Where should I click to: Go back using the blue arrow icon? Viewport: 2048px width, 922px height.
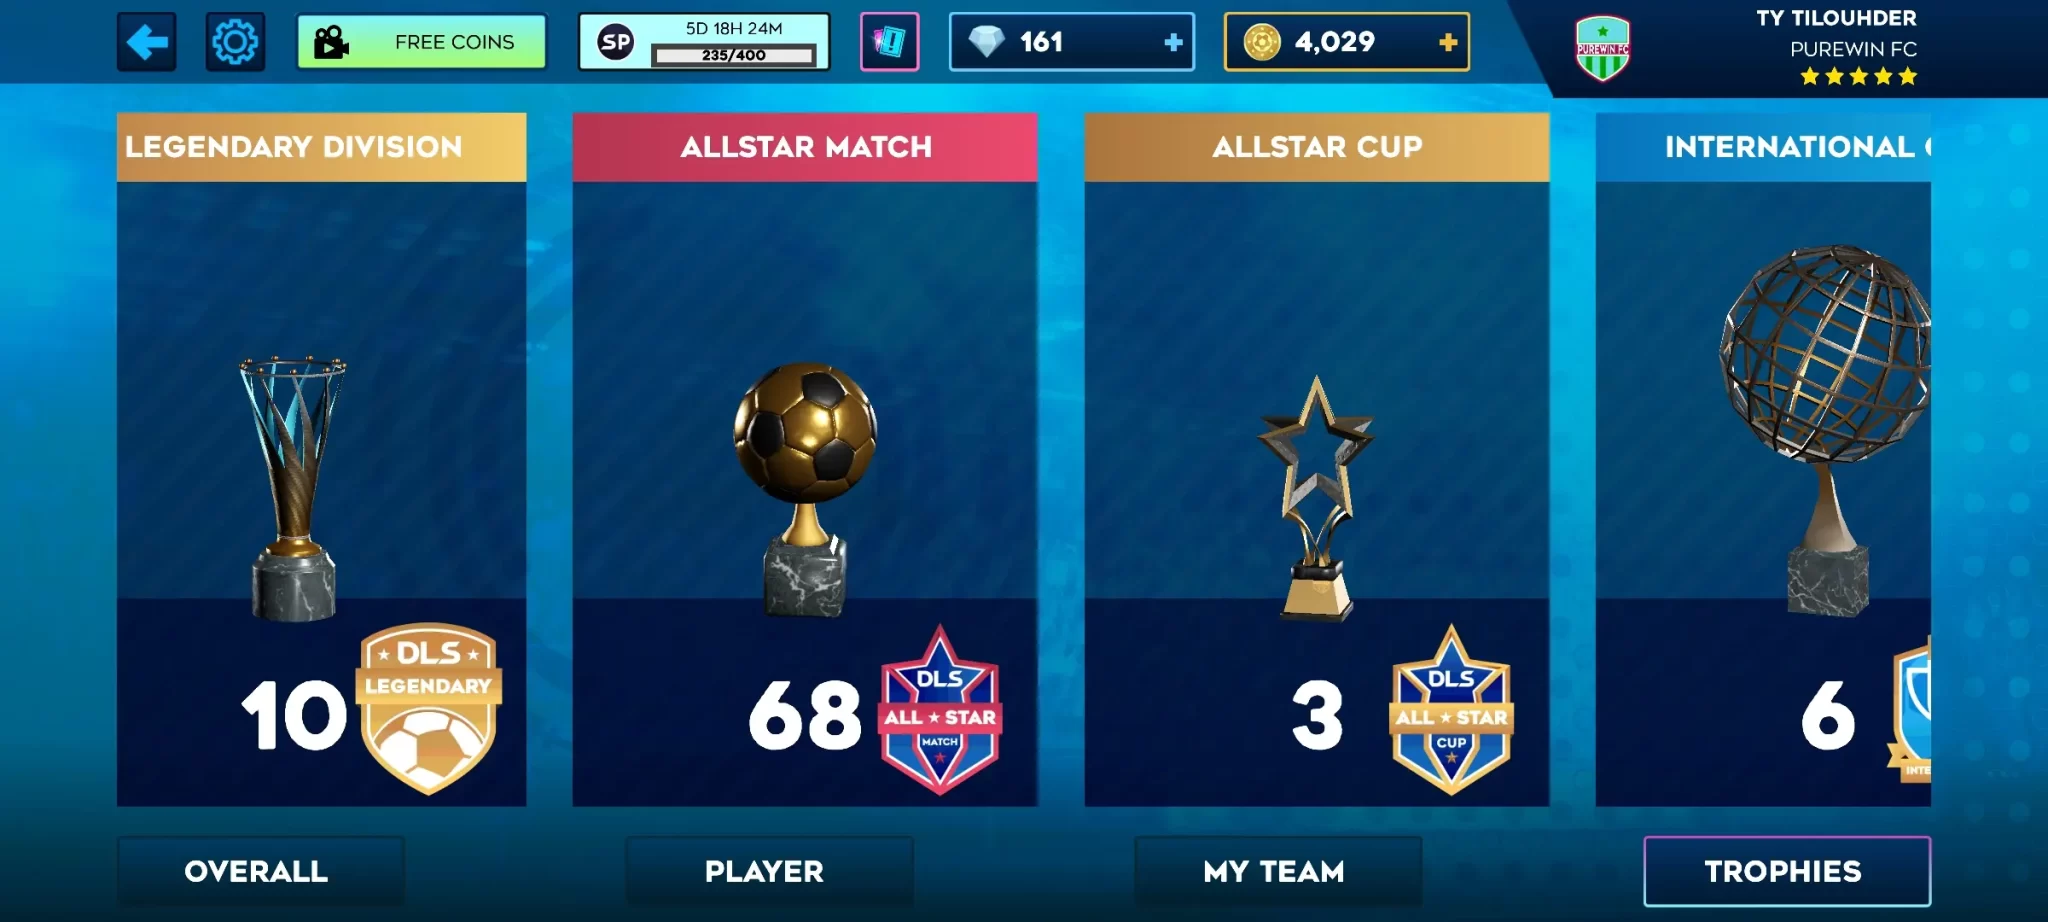click(147, 42)
